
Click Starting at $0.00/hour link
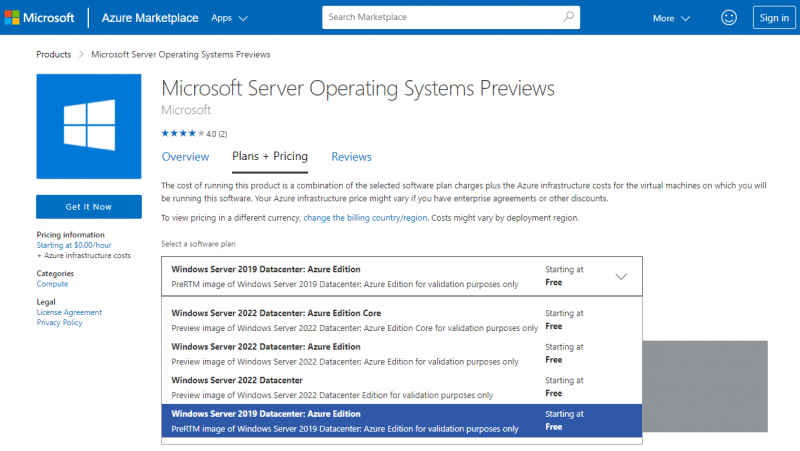point(74,245)
